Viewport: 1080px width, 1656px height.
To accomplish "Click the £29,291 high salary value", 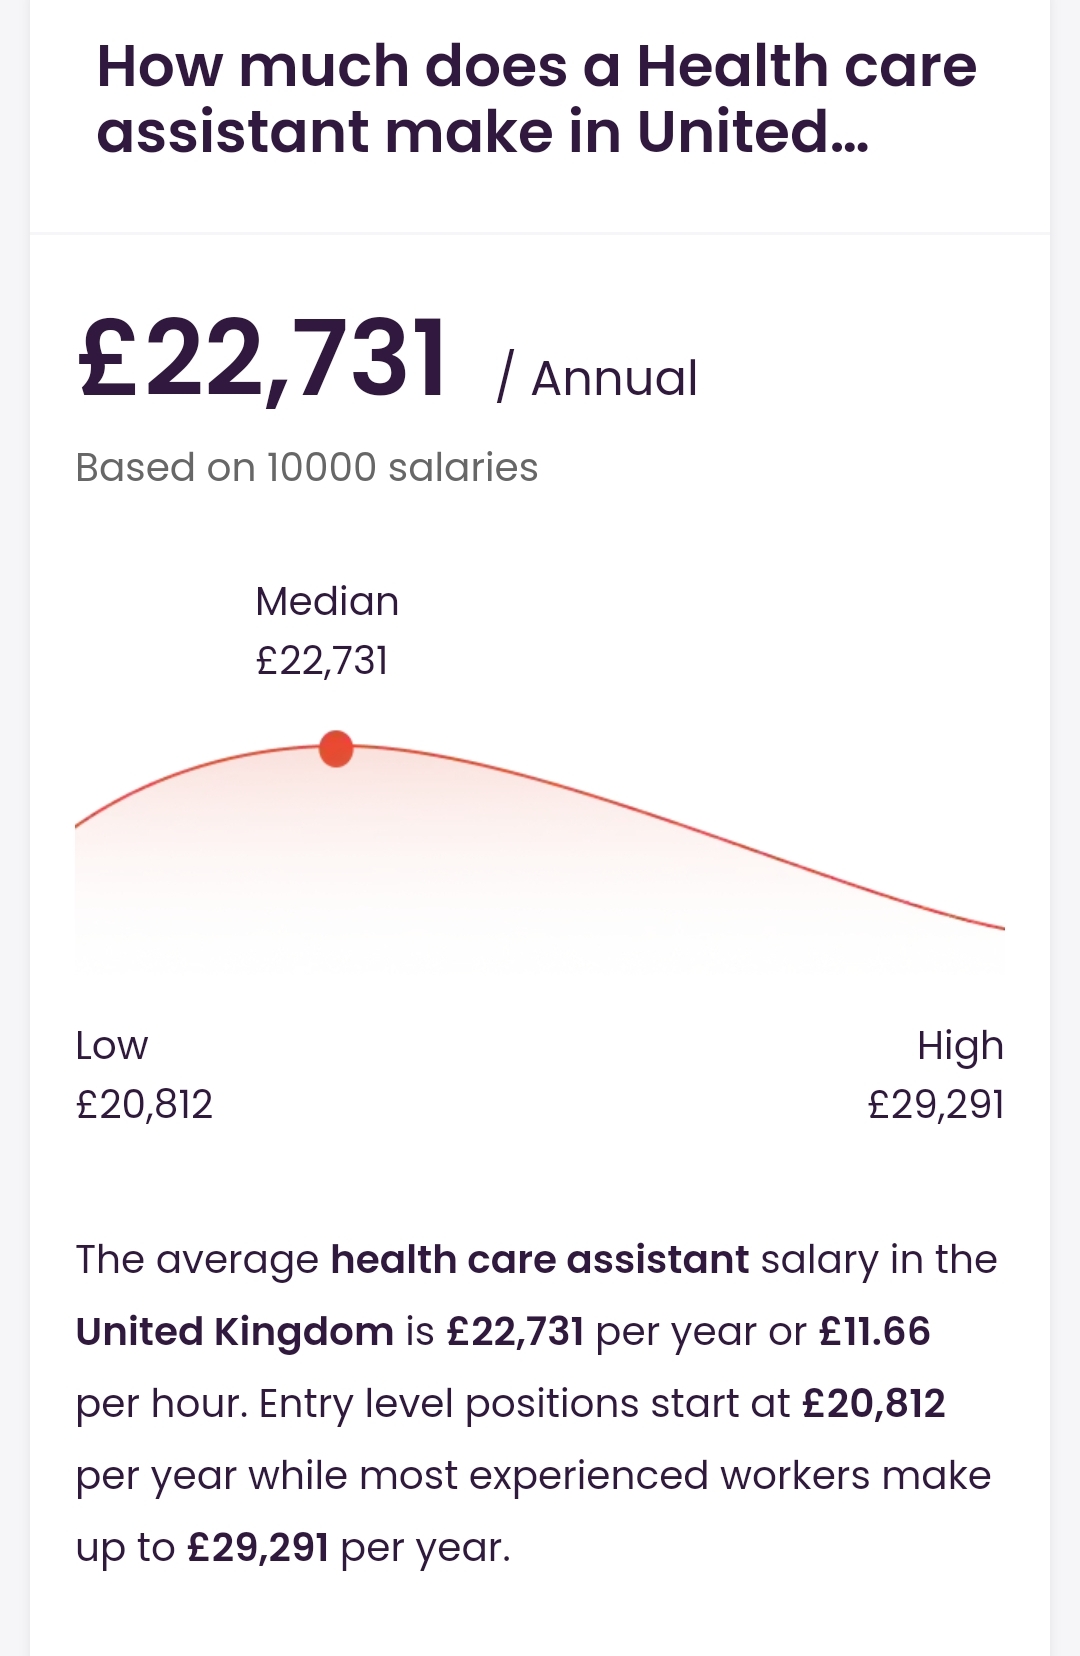I will 936,1104.
